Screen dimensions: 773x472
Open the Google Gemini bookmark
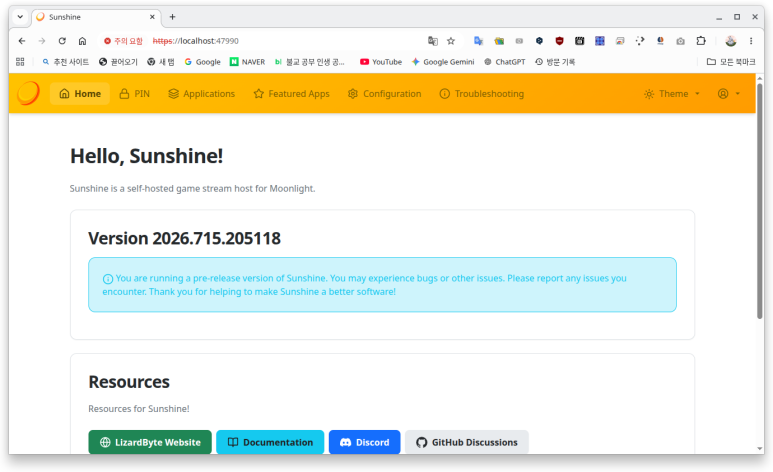pyautogui.click(x=443, y=62)
